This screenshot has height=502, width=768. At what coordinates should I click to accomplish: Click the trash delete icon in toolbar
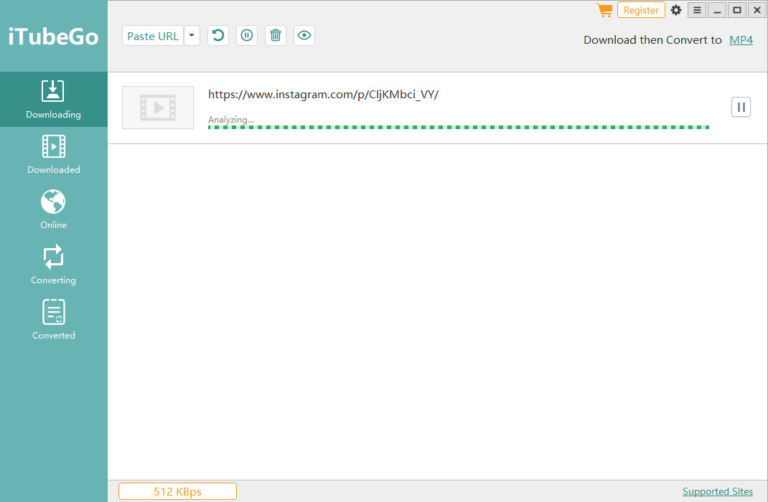click(x=276, y=36)
